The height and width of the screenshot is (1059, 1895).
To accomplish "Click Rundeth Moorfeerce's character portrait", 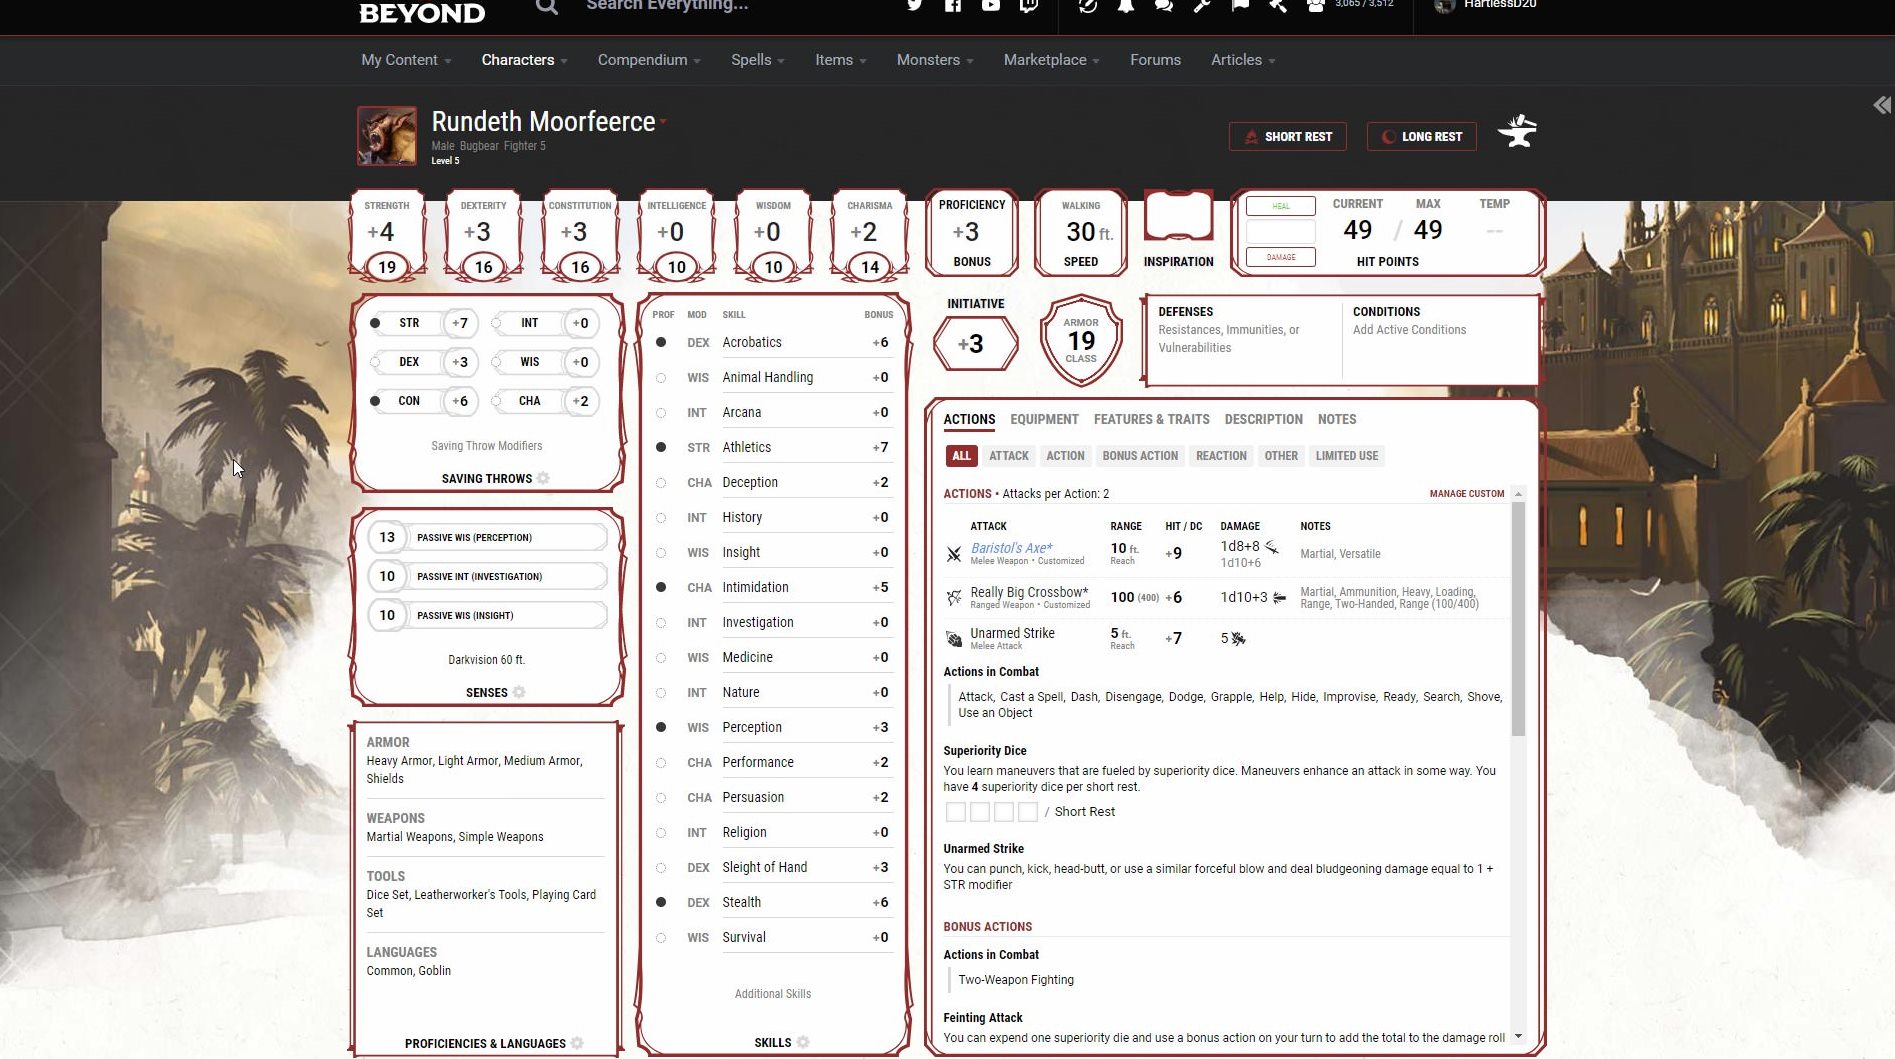I will click(387, 135).
